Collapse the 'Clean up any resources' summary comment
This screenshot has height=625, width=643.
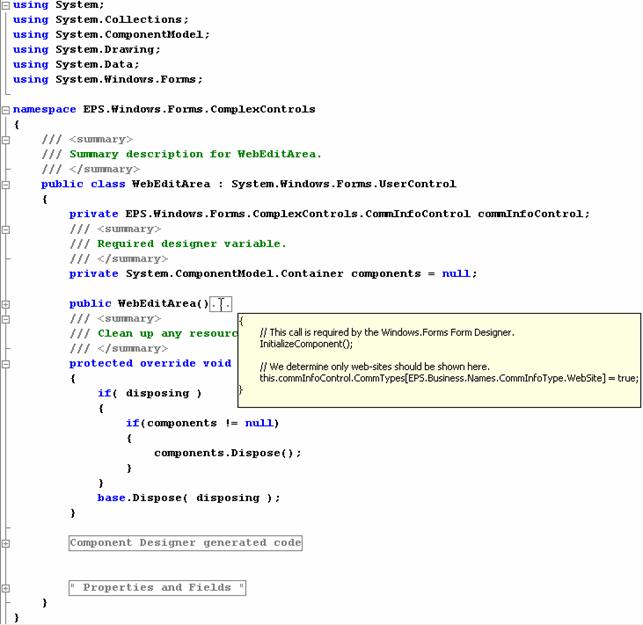coord(6,319)
